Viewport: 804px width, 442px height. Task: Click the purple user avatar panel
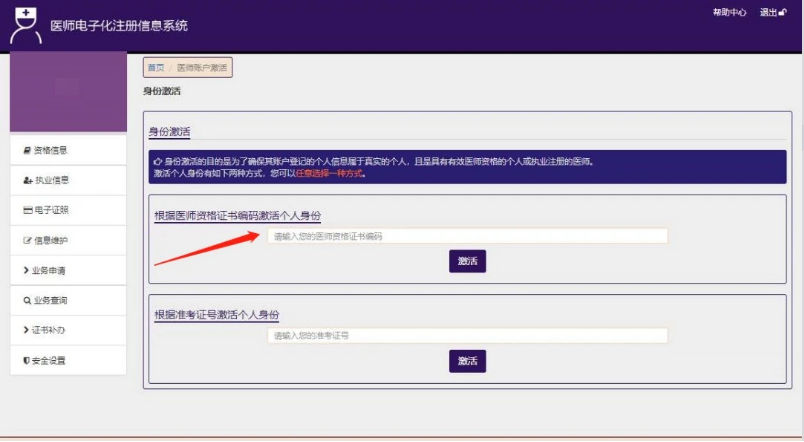[x=68, y=91]
